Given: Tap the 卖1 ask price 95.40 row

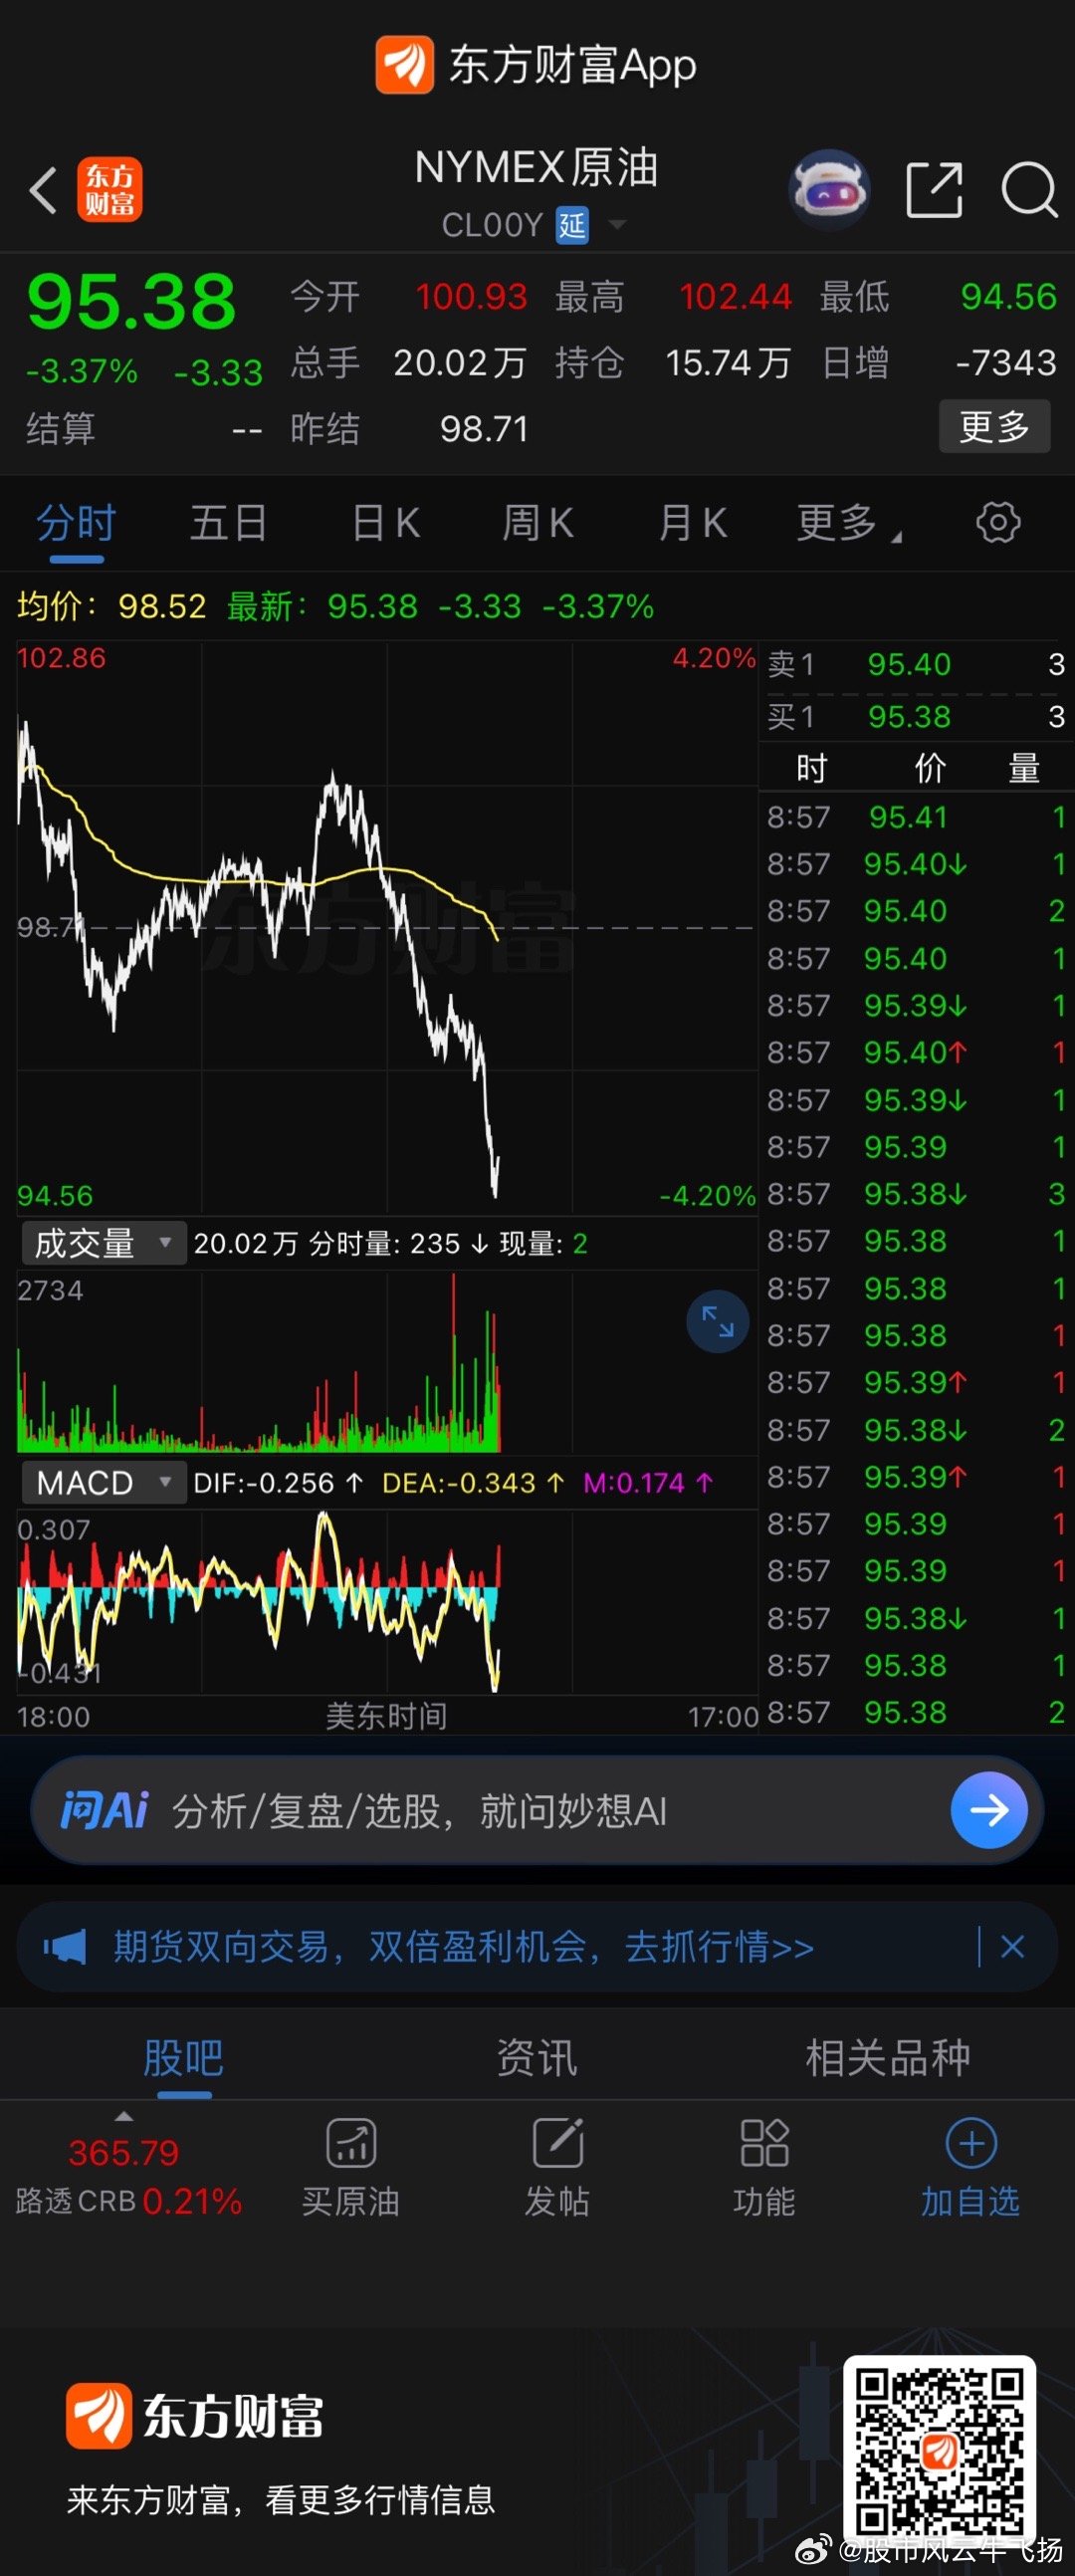Looking at the screenshot, I should 915,664.
